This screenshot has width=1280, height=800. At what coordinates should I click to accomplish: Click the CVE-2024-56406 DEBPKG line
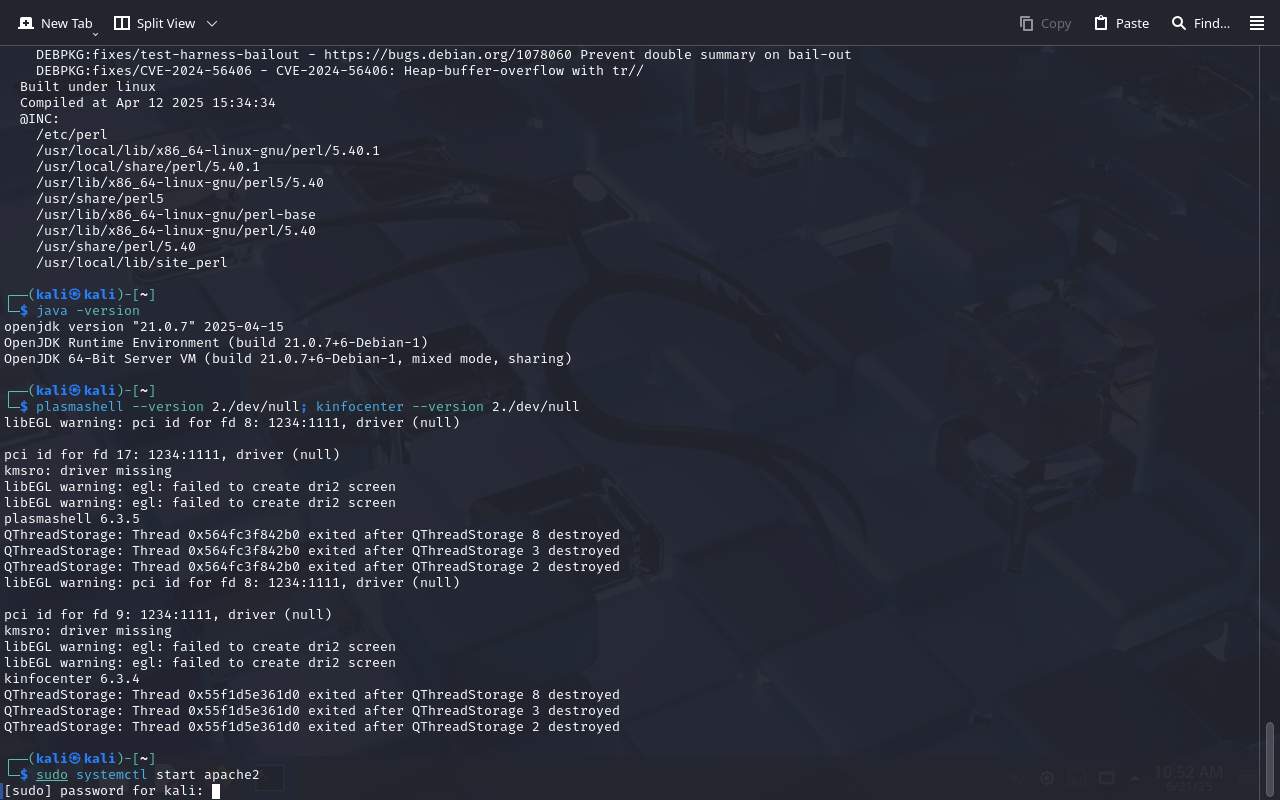pyautogui.click(x=340, y=71)
